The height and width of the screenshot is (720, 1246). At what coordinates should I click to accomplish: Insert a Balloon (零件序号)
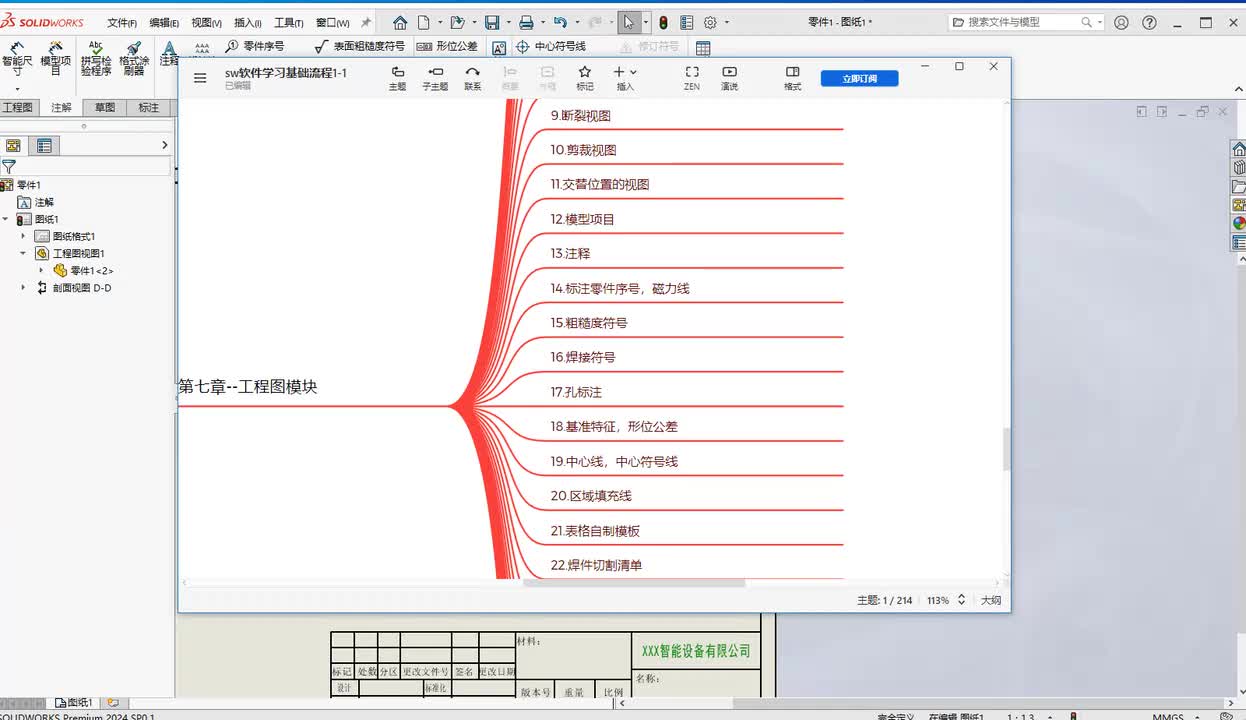click(254, 46)
